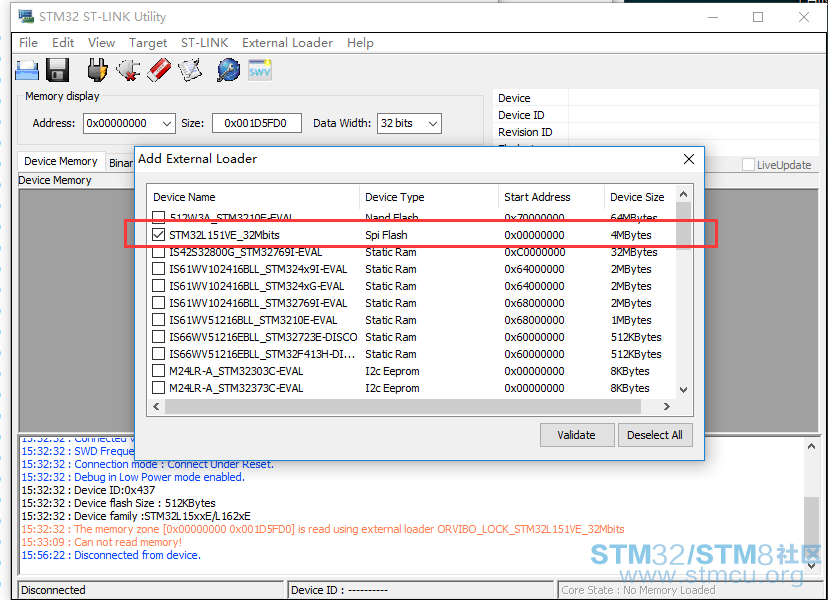Open the Help menu

click(360, 43)
